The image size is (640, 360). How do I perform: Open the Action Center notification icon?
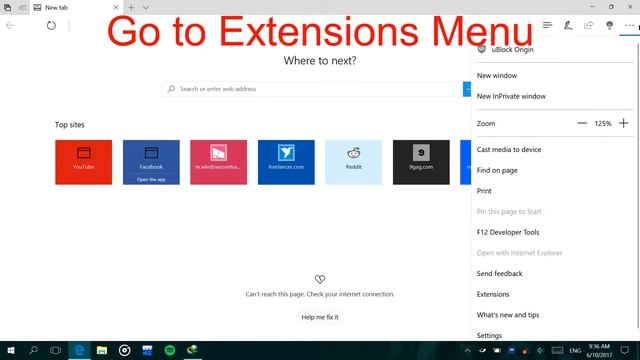624,350
